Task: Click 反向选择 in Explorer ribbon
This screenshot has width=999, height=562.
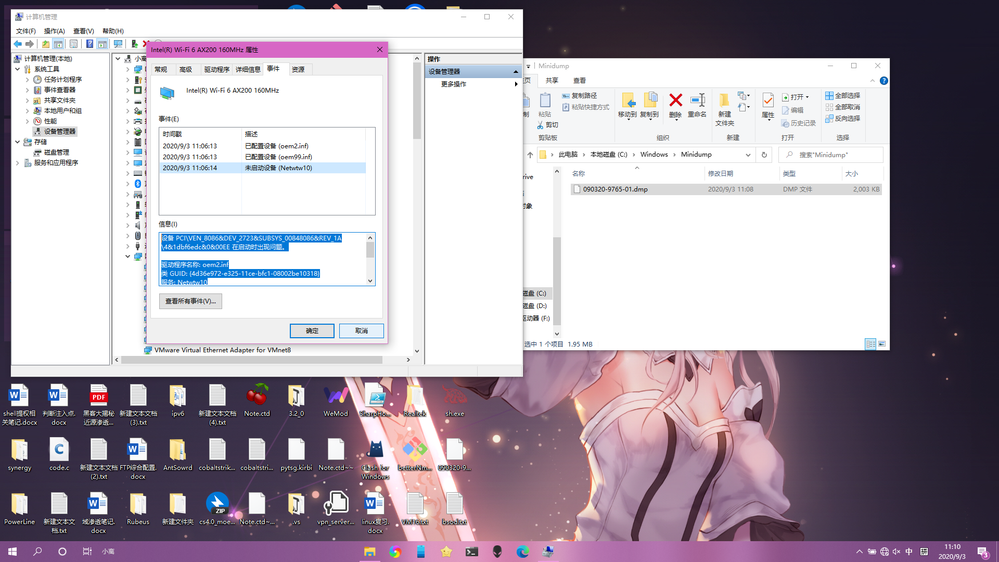Action: pos(842,119)
